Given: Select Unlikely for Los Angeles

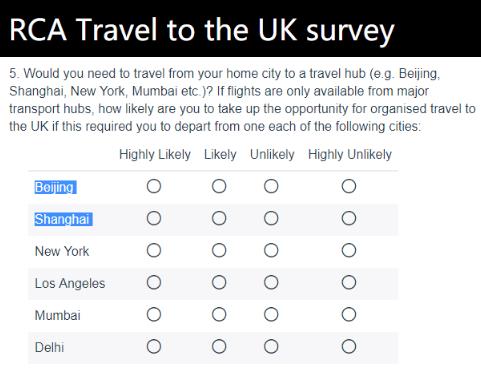Looking at the screenshot, I should click(271, 282).
